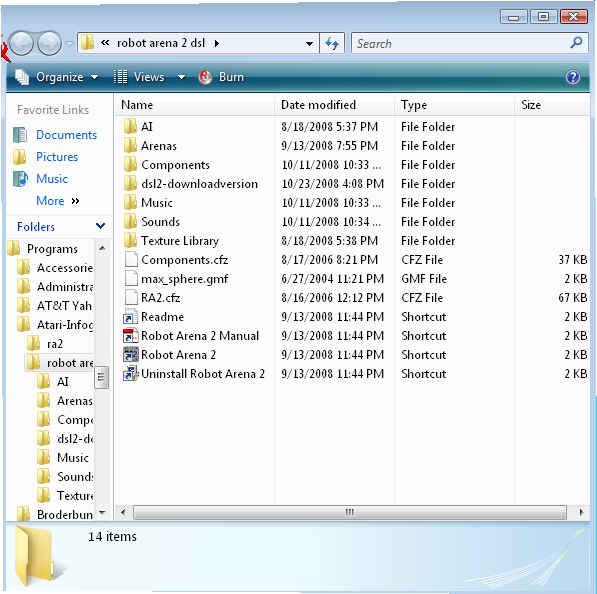Click the '37 KB' size of Components.cfz
The height and width of the screenshot is (594, 597).
click(572, 260)
